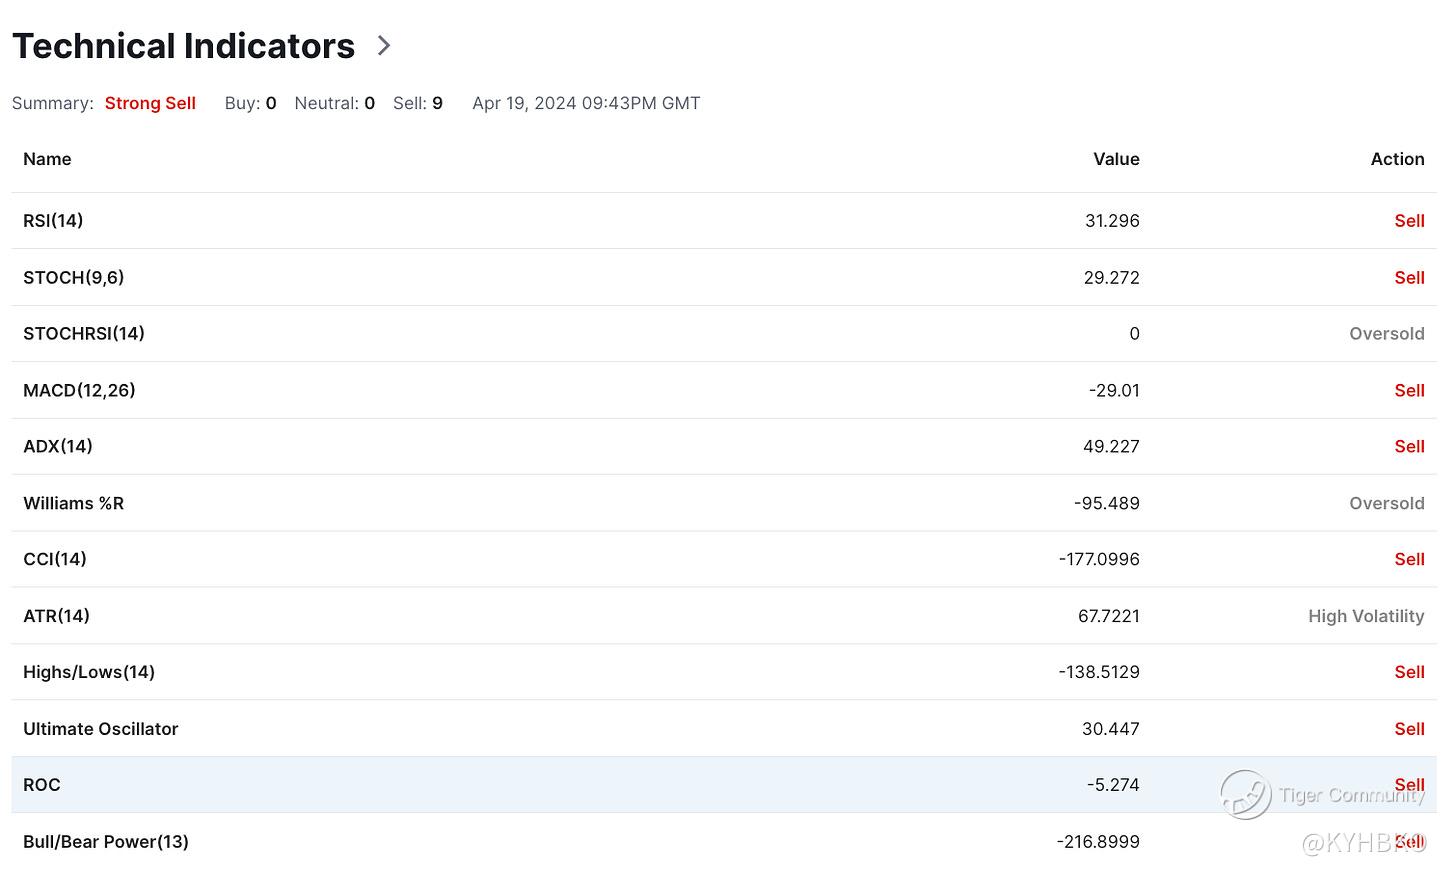Select the Value column header
This screenshot has width=1456, height=876.
coord(1116,159)
